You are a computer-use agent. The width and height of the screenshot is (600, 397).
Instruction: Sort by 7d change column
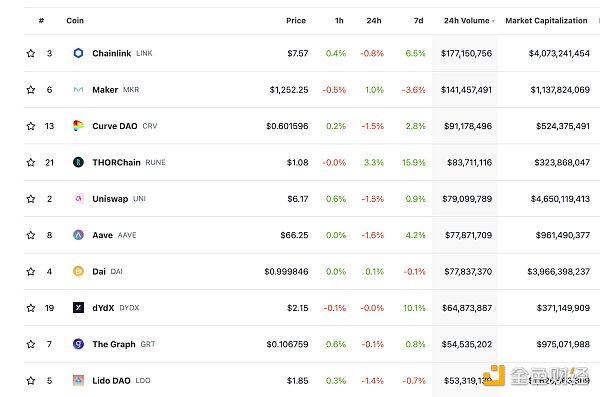[418, 21]
